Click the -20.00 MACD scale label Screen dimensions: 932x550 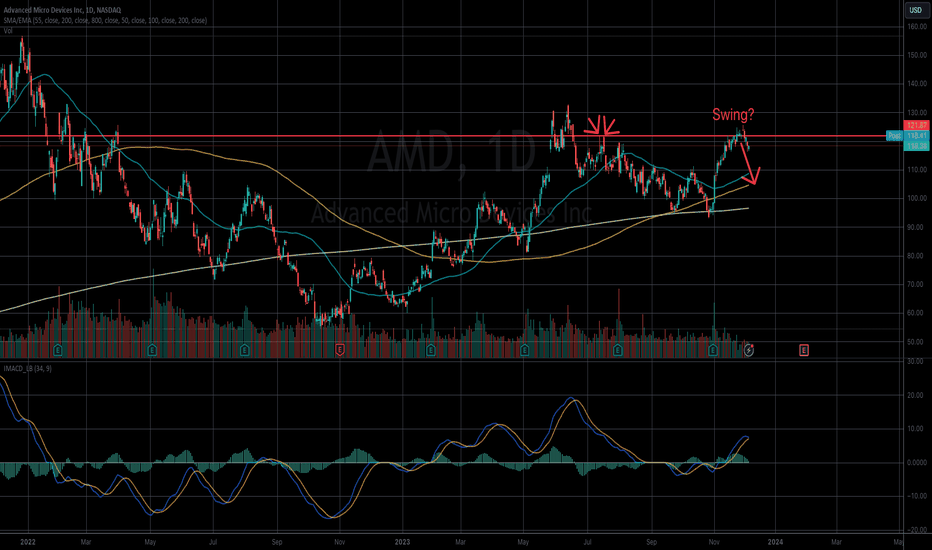[917, 530]
